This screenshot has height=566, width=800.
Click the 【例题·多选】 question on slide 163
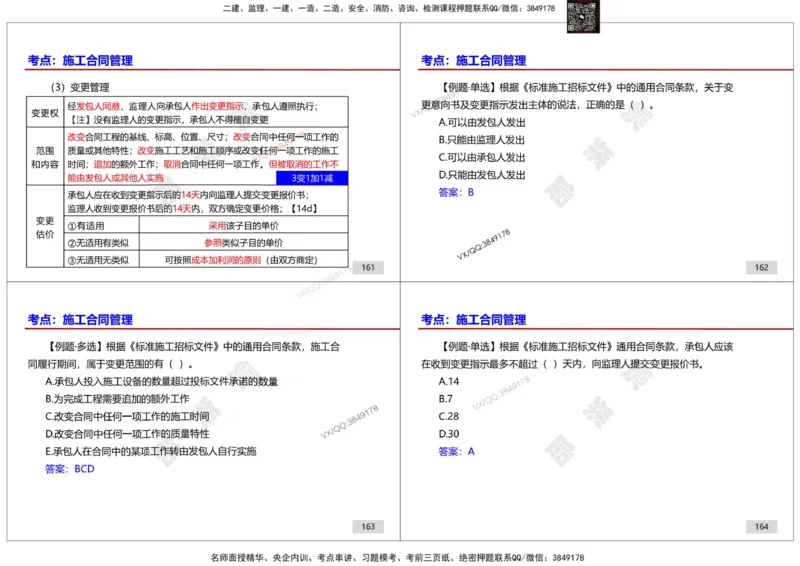184,355
